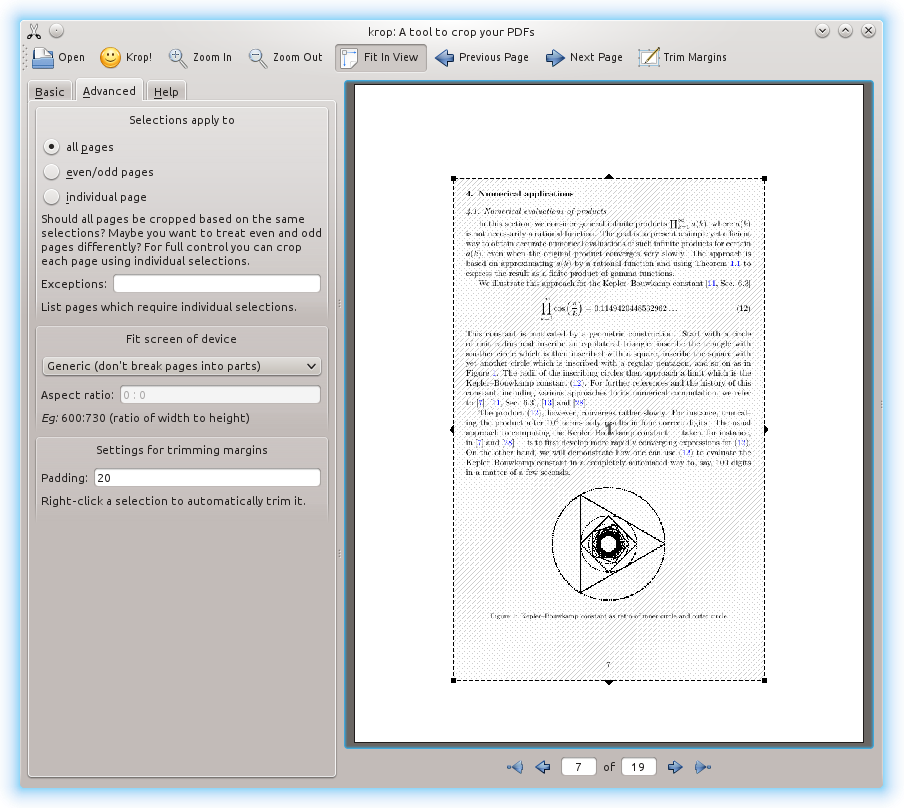Screen dimensions: 904x808
Task: Click Trim Margins tool
Action: click(683, 58)
